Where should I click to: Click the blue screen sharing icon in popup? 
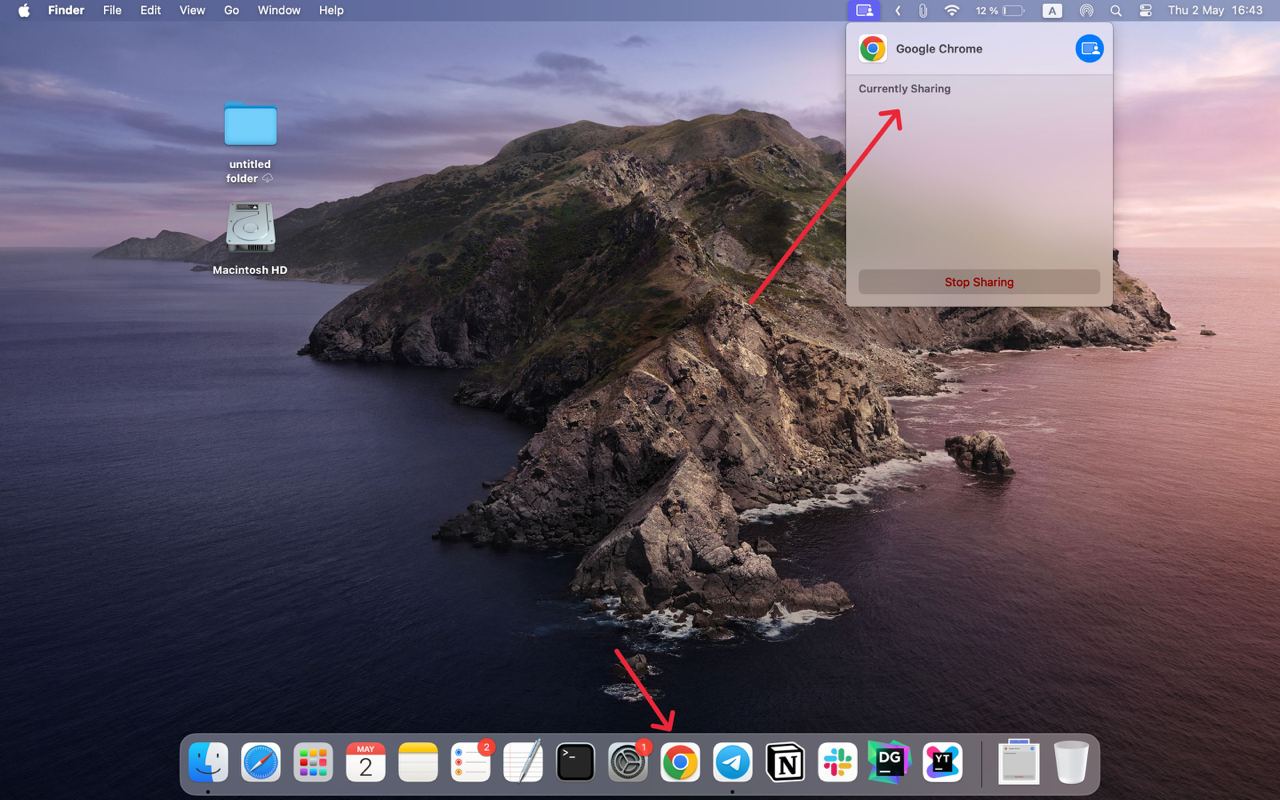[x=1089, y=48]
